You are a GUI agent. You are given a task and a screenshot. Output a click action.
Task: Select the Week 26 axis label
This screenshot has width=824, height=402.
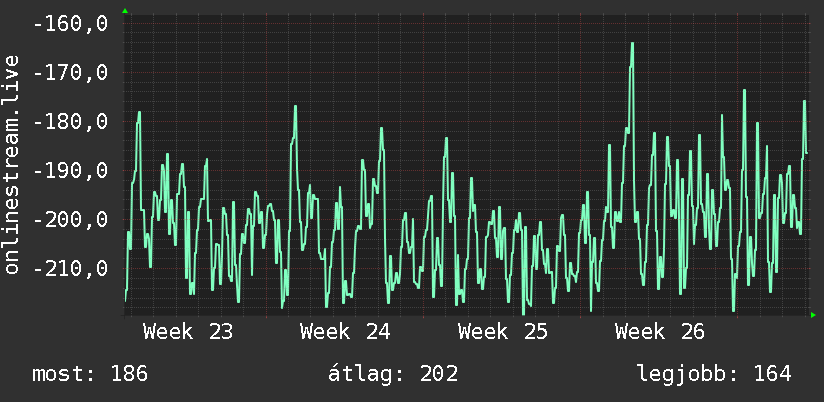[660, 332]
